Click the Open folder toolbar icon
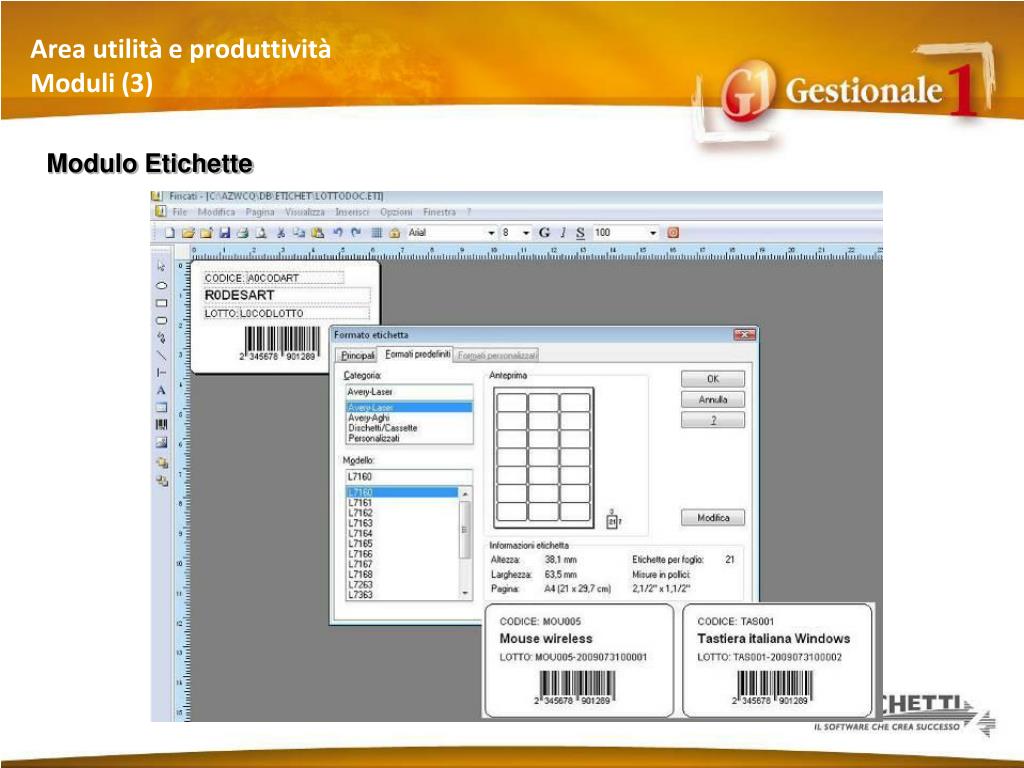 pyautogui.click(x=188, y=232)
